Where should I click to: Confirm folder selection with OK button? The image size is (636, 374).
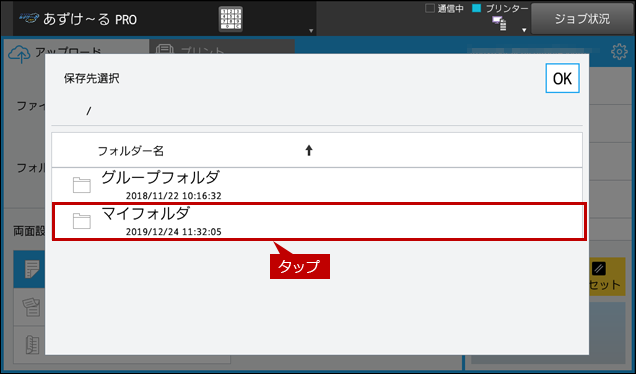point(562,78)
